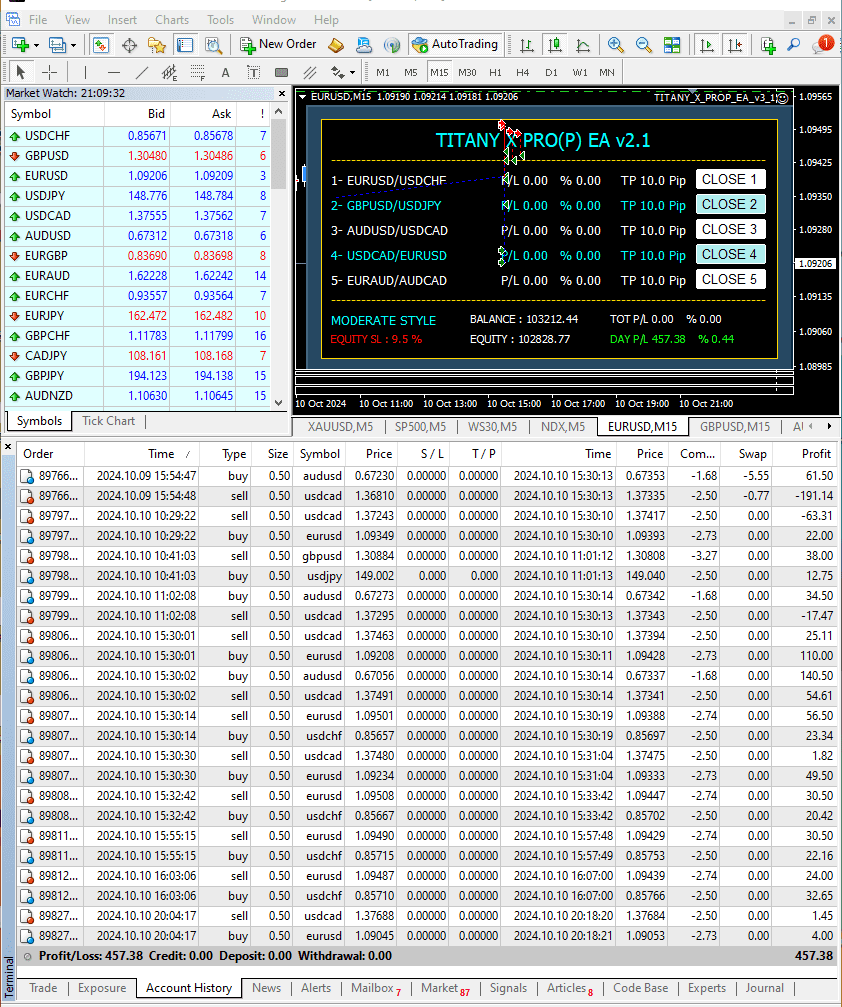This screenshot has height=1007, width=842.
Task: Toggle the Terminal panel toolbar icon
Action: pyautogui.click(x=185, y=45)
